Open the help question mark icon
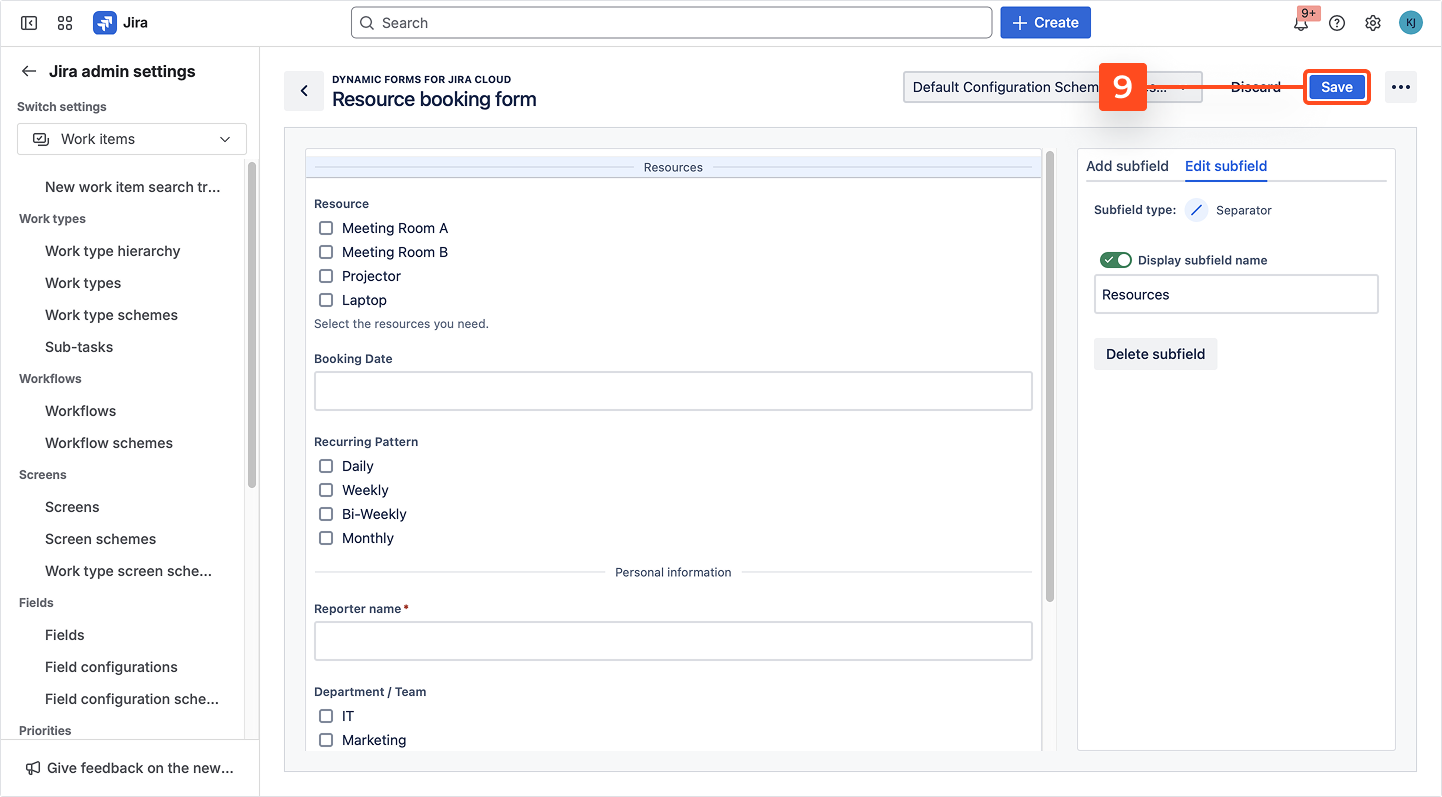Image resolution: width=1442 pixels, height=797 pixels. point(1337,23)
